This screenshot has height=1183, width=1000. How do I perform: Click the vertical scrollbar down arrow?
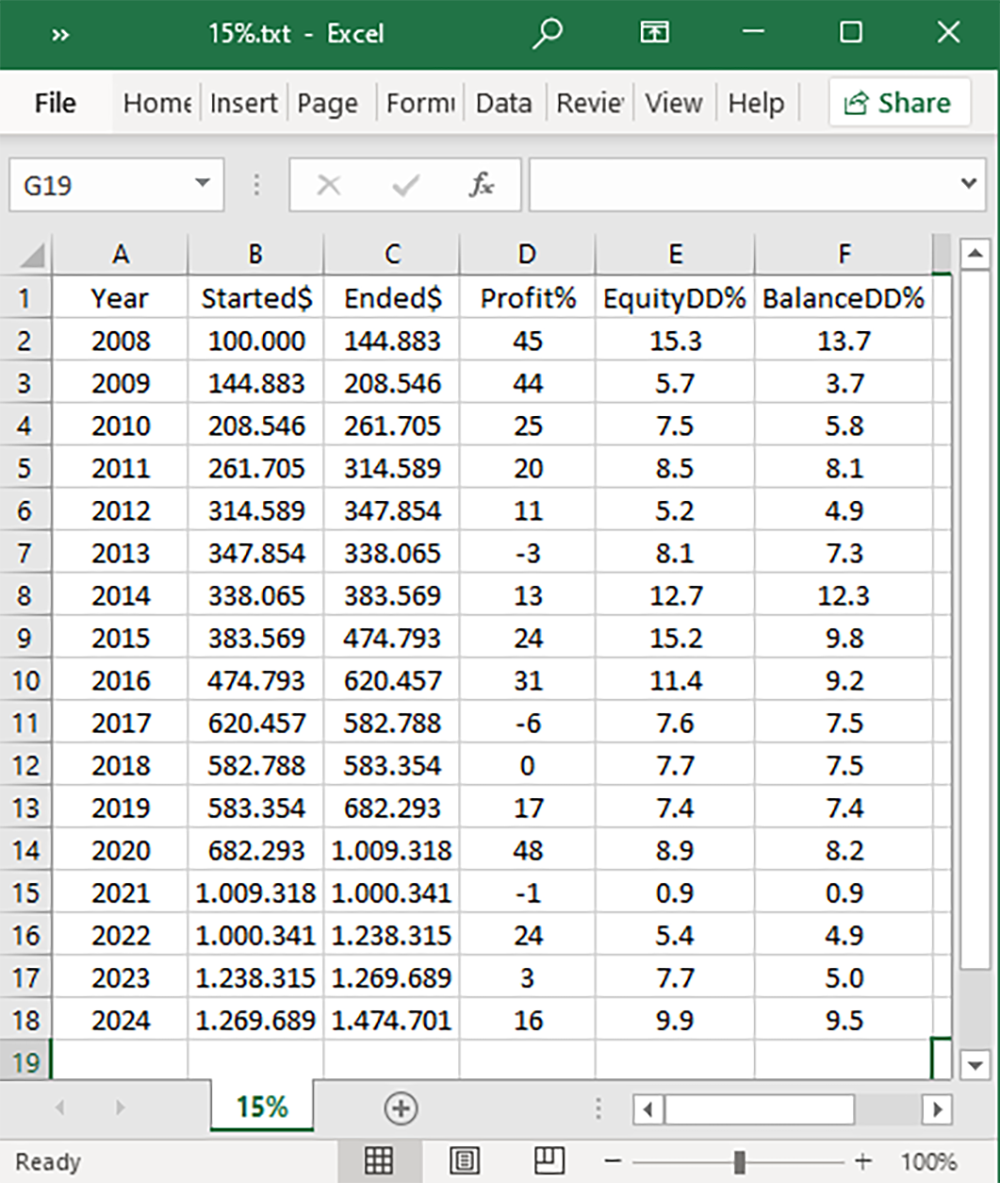[x=975, y=1066]
